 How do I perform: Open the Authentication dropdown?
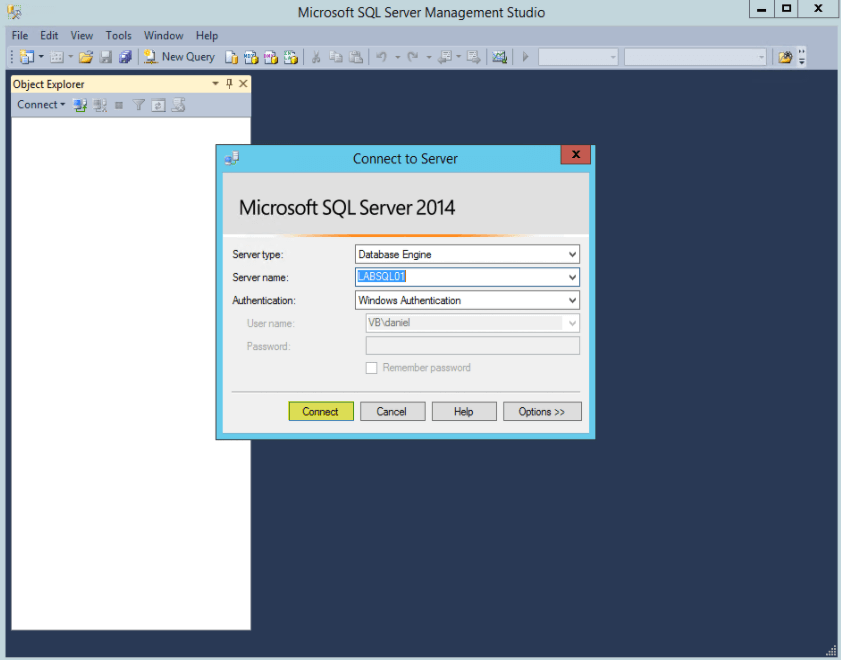pos(573,300)
